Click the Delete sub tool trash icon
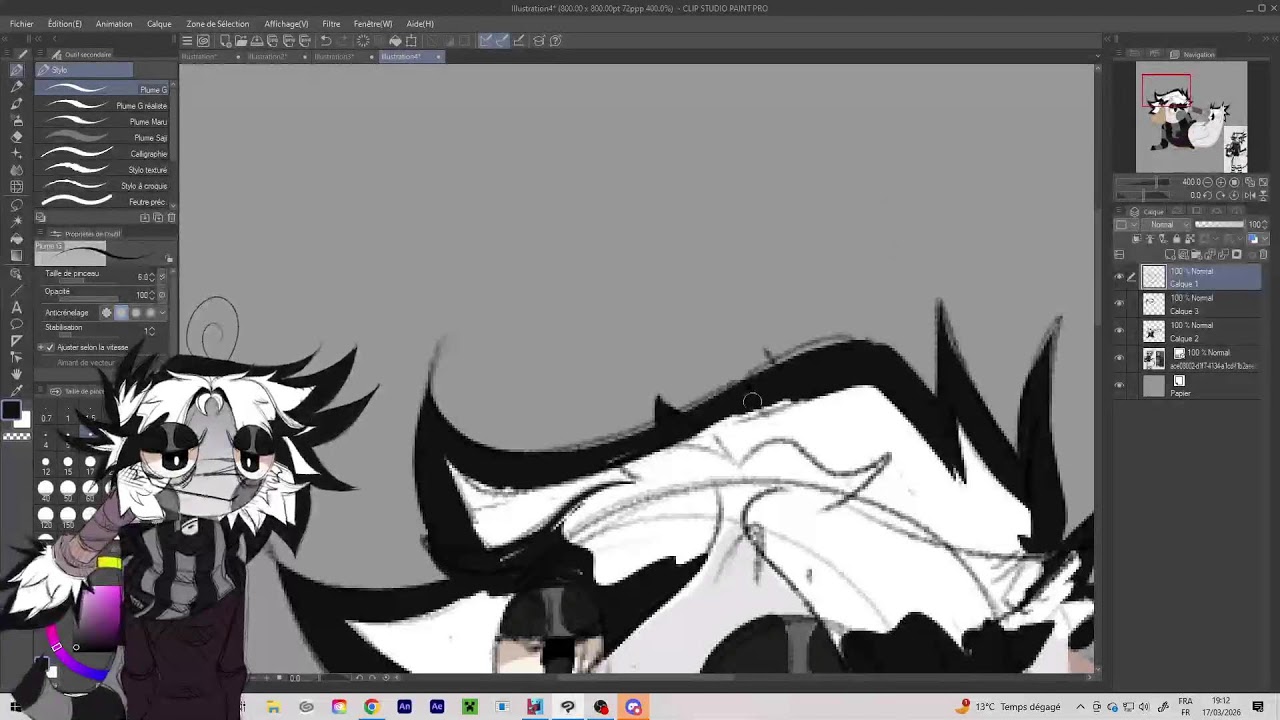 171,218
